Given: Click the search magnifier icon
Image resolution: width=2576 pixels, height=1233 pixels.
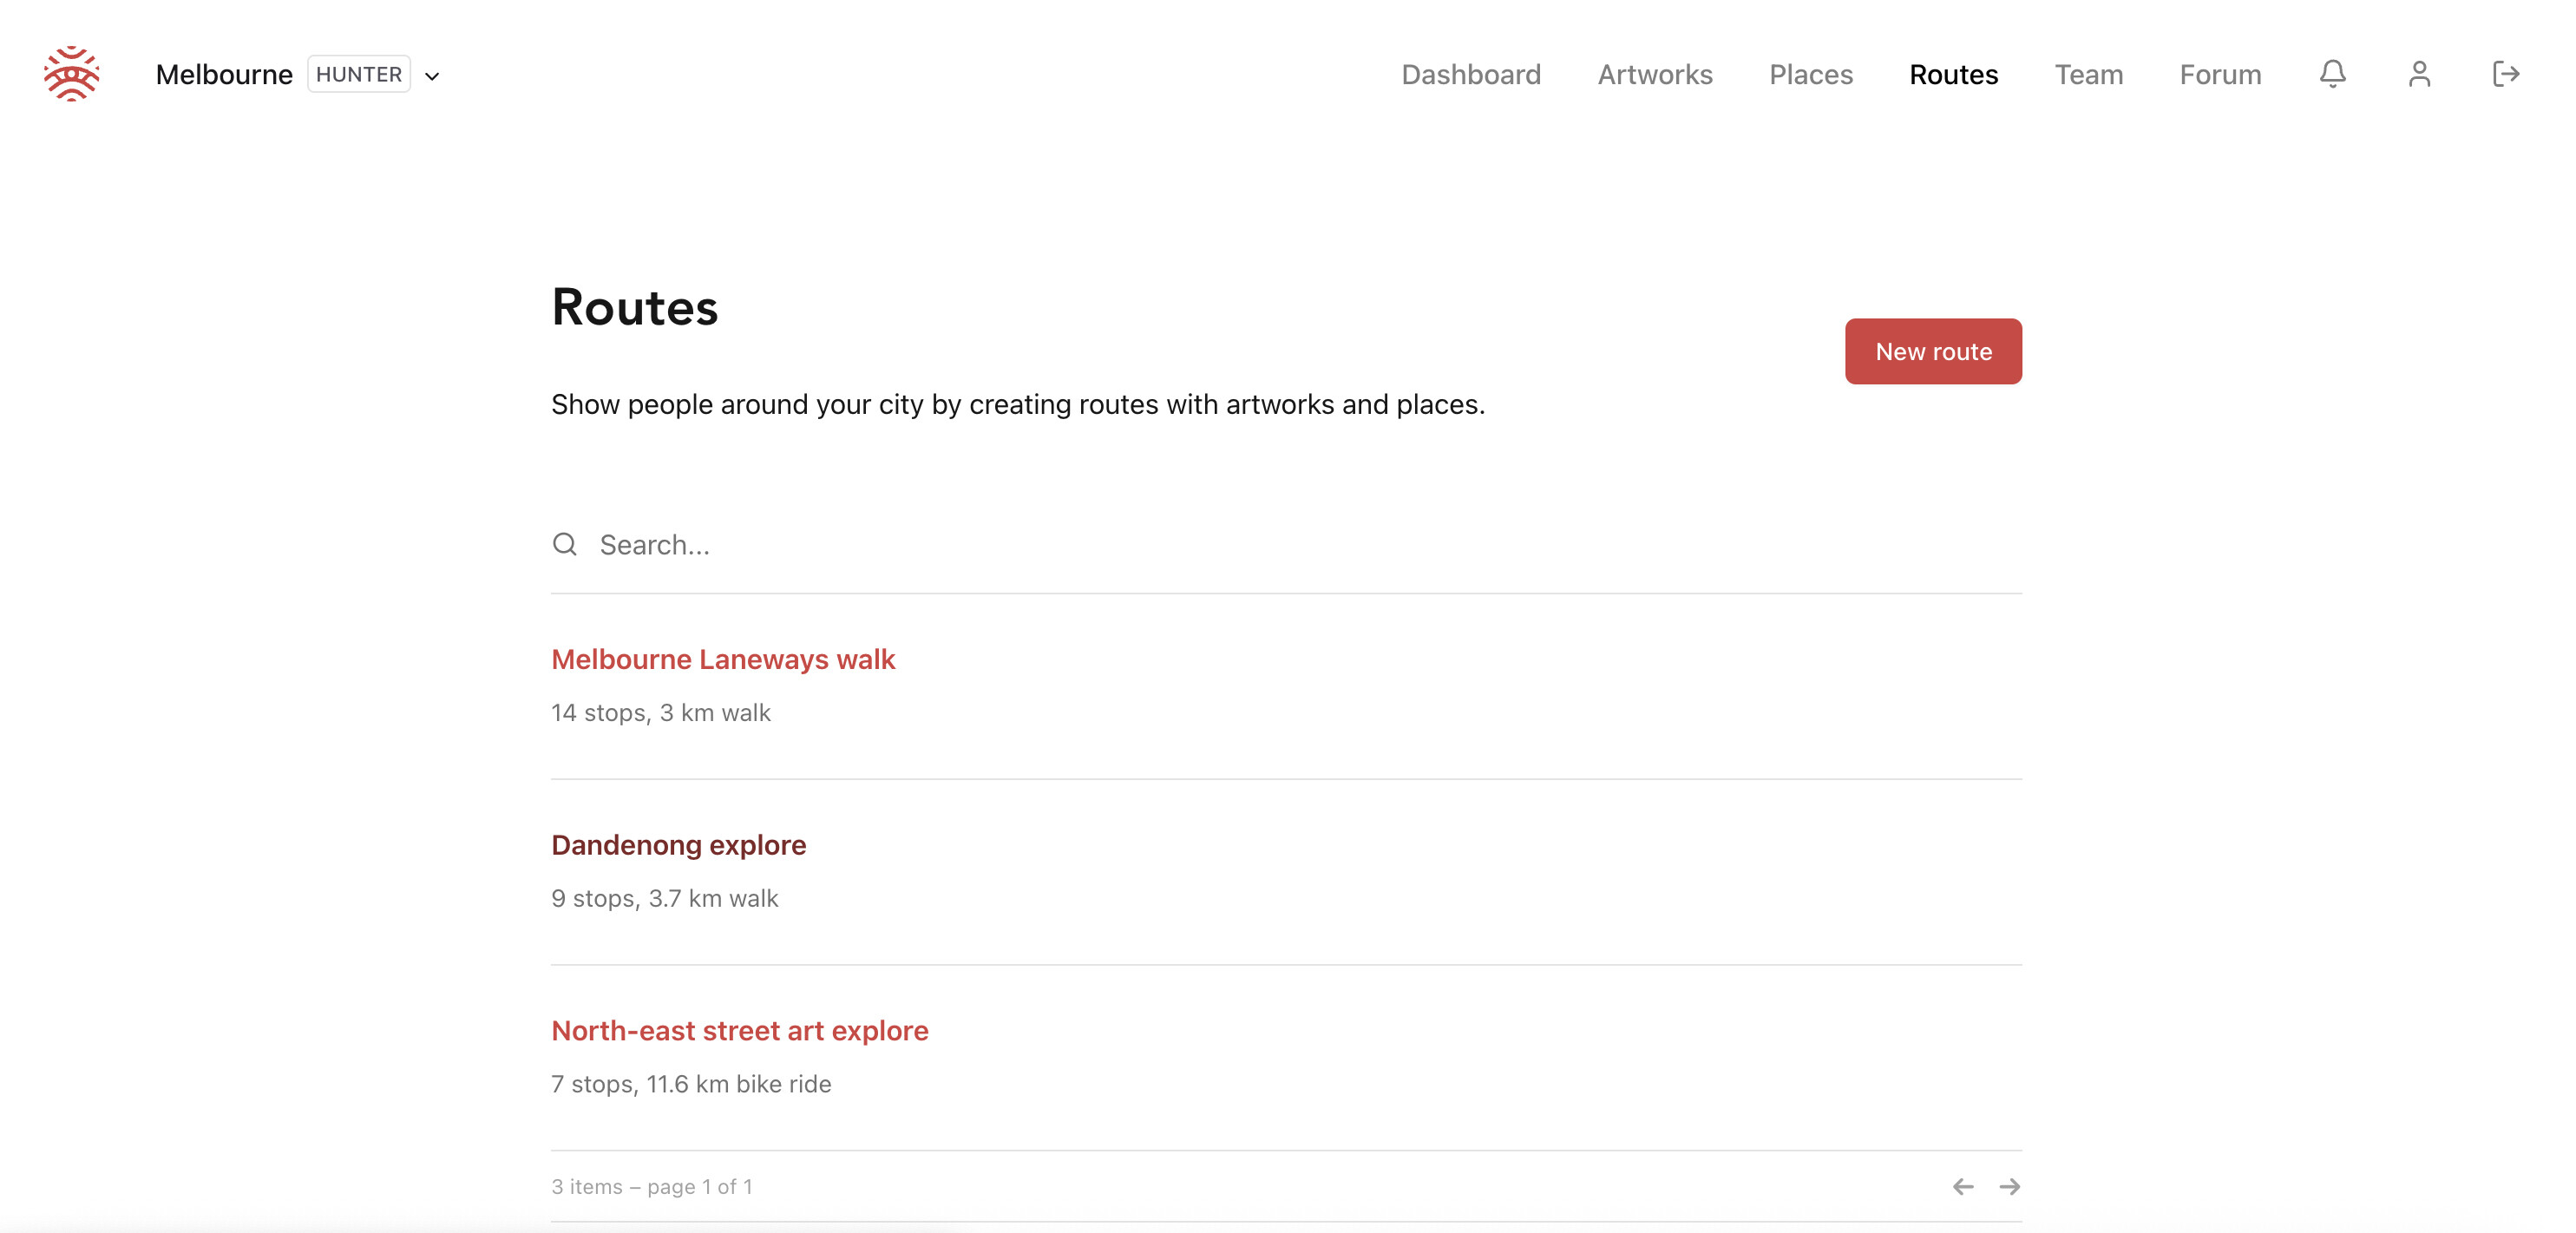Looking at the screenshot, I should click(x=565, y=544).
